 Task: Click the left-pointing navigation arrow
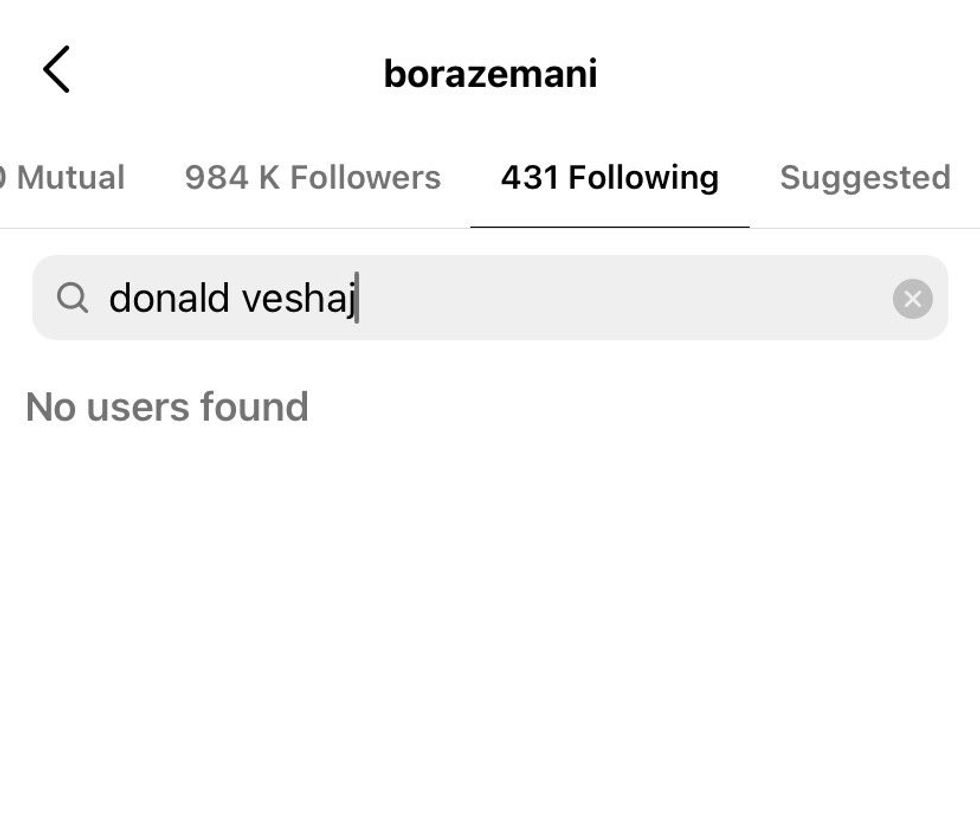coord(57,70)
